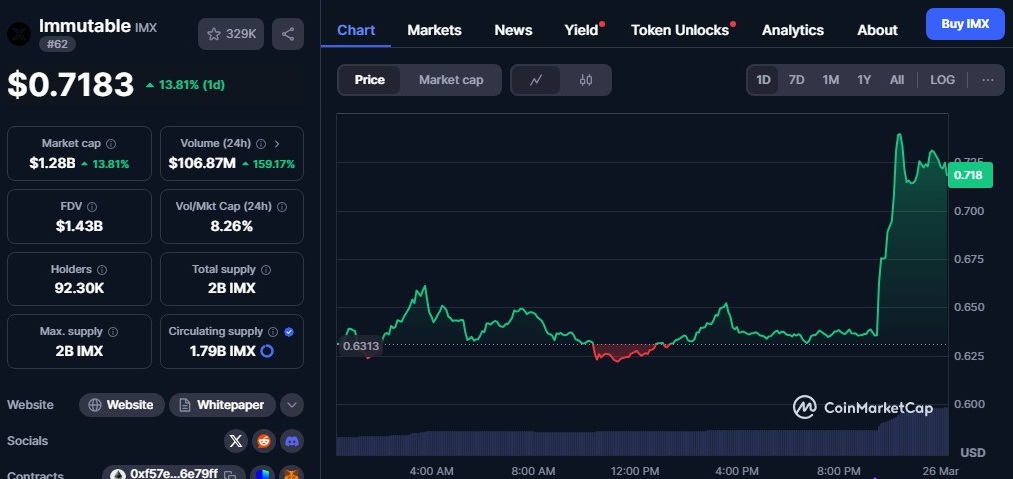Set chart range to 1M
Image resolution: width=1013 pixels, height=479 pixels.
coord(830,80)
